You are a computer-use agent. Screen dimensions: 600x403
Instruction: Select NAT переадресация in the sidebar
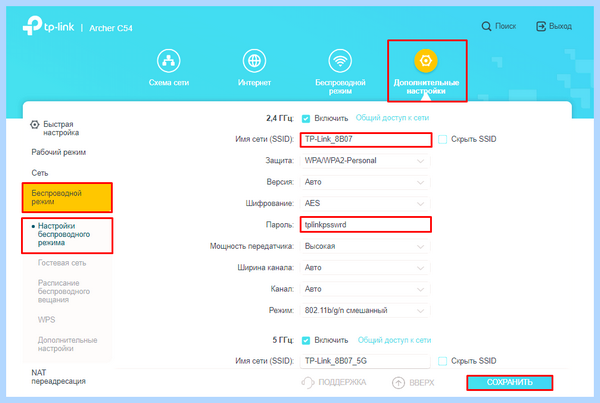pos(58,377)
